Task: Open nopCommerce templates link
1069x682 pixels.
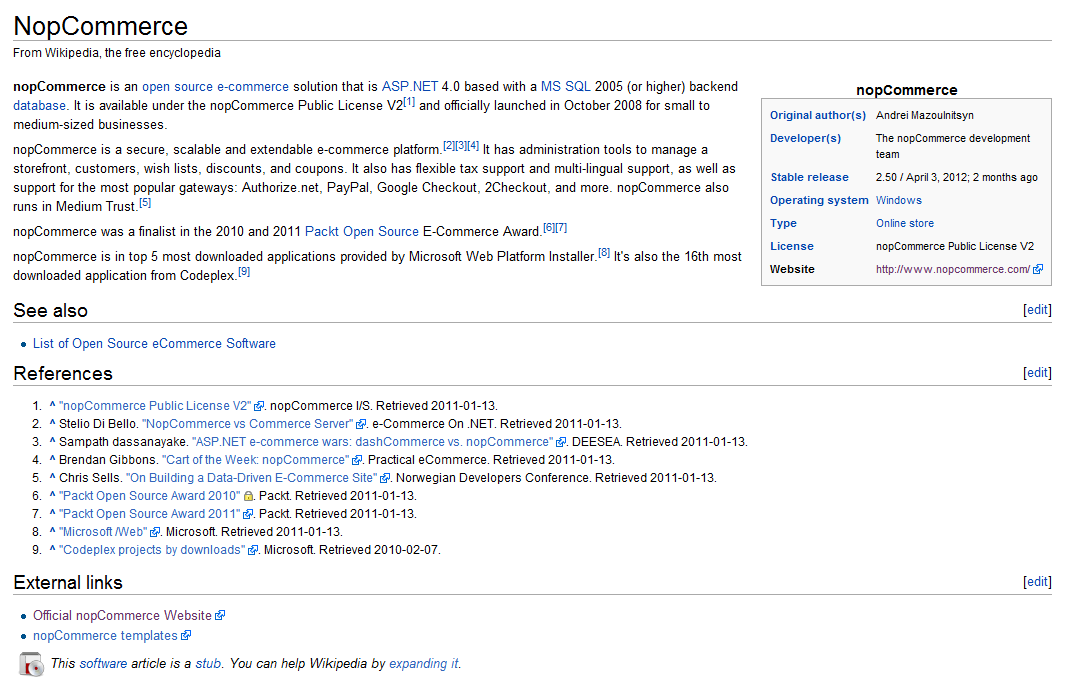Action: 105,636
